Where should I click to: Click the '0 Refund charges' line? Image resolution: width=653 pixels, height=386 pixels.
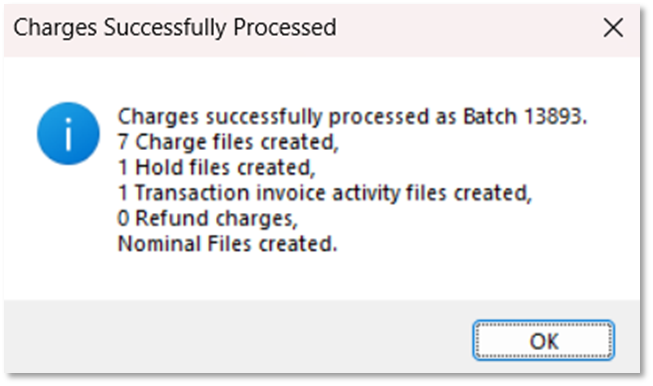click(208, 219)
